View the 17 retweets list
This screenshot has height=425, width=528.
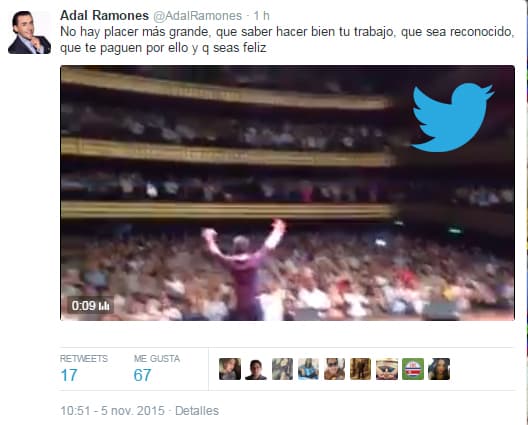(84, 369)
